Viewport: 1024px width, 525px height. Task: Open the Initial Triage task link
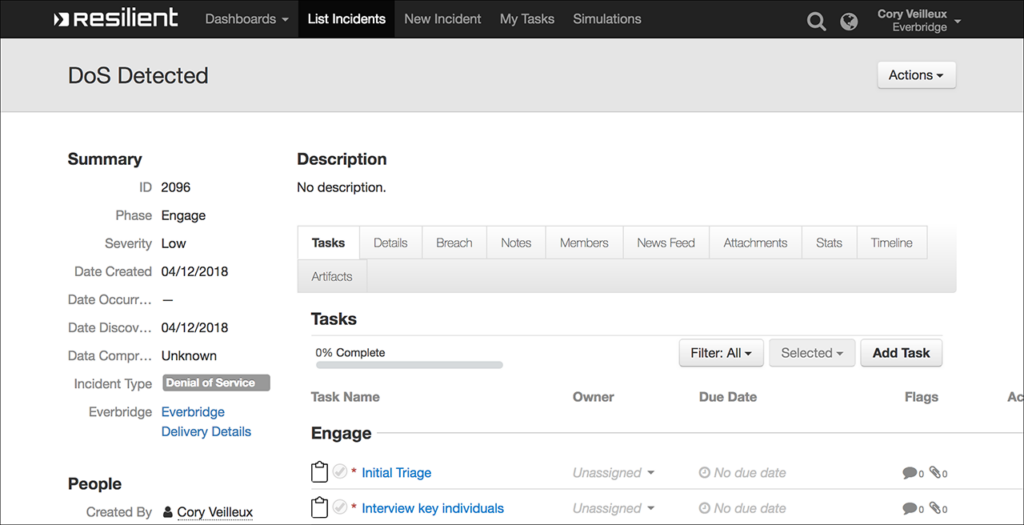(x=396, y=473)
